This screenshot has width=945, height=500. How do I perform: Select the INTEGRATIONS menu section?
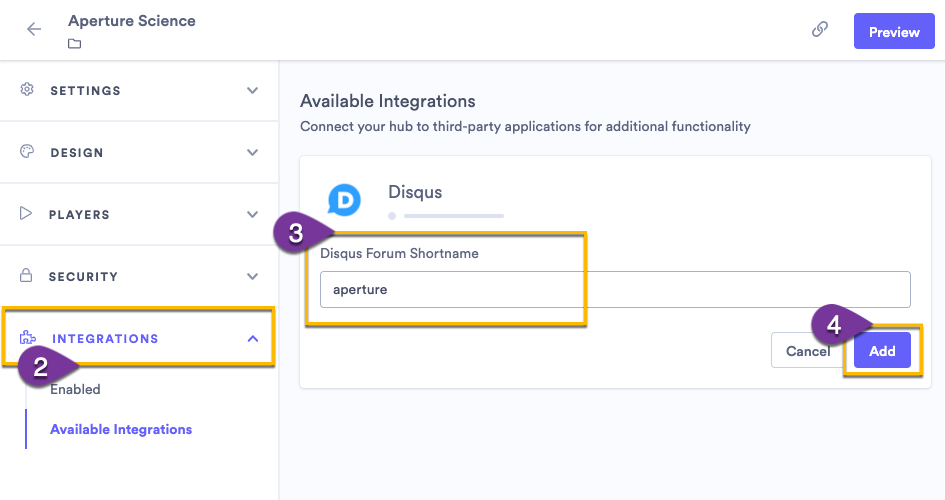tap(139, 339)
